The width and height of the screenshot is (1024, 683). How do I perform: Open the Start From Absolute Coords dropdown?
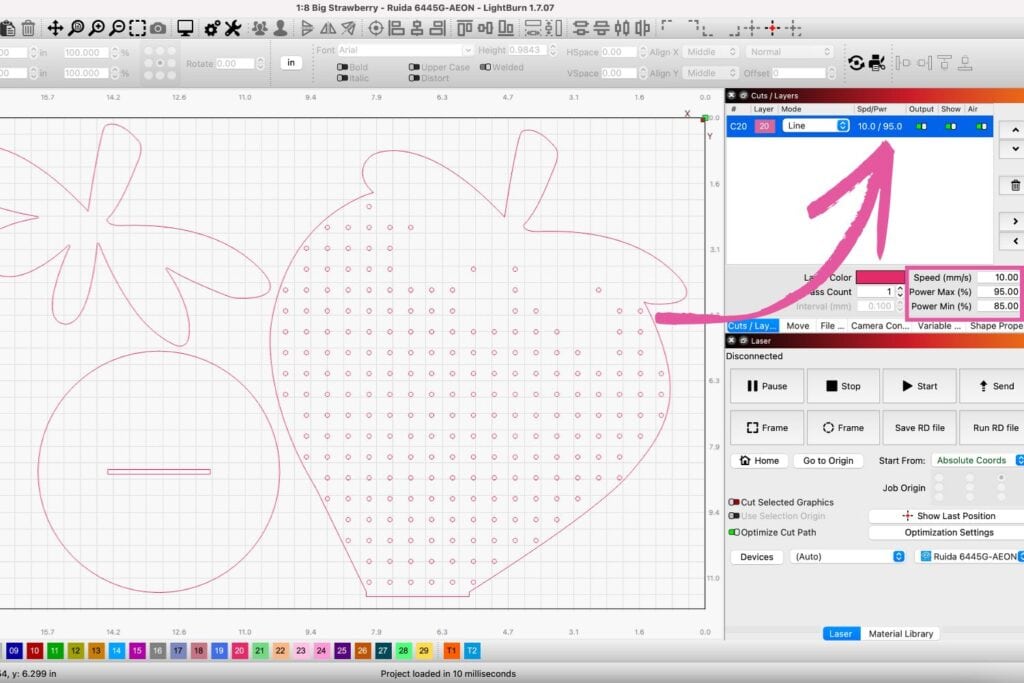click(978, 460)
